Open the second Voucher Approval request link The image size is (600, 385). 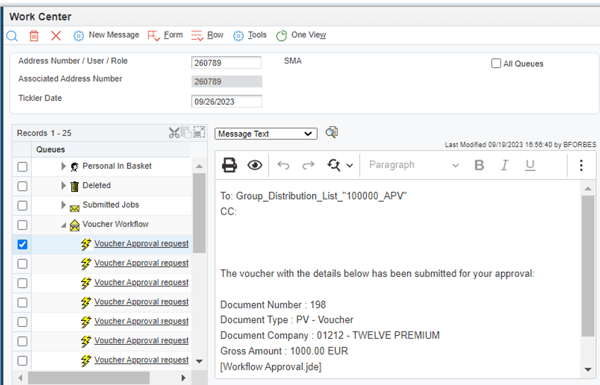[141, 263]
